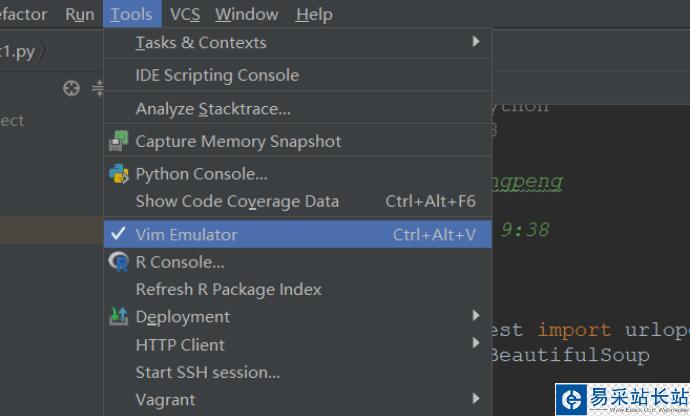Select Show Code Coverage Data
690x416 pixels.
tap(237, 201)
